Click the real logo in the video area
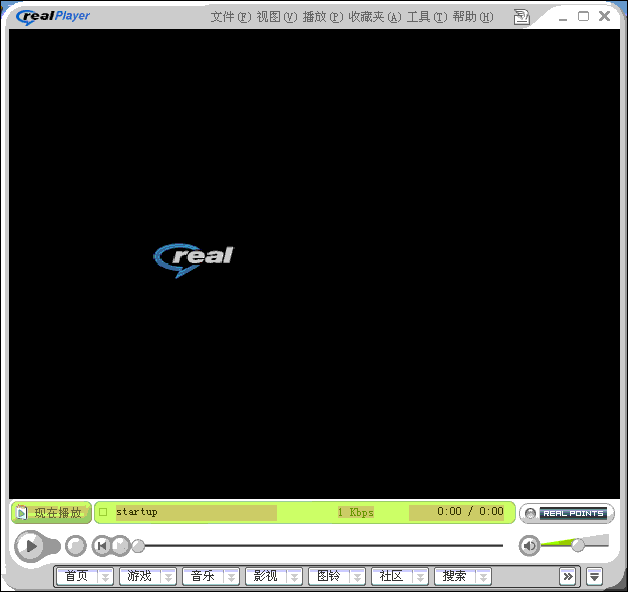This screenshot has width=628, height=592. [194, 260]
